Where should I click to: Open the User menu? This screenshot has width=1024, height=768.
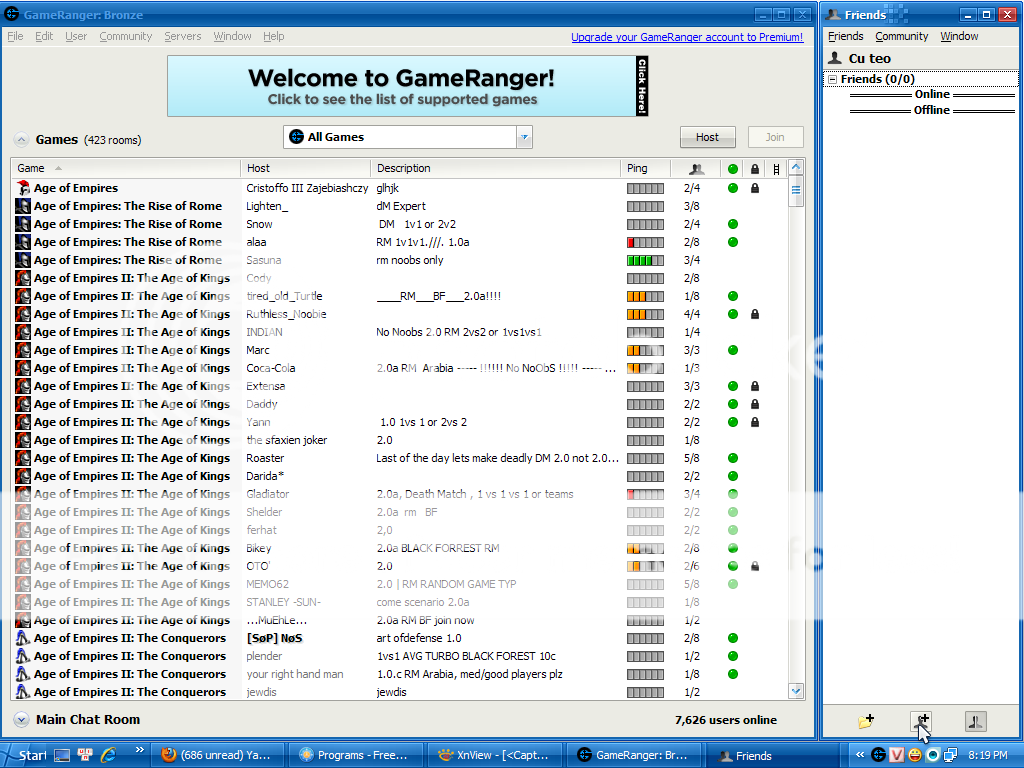pyautogui.click(x=76, y=36)
